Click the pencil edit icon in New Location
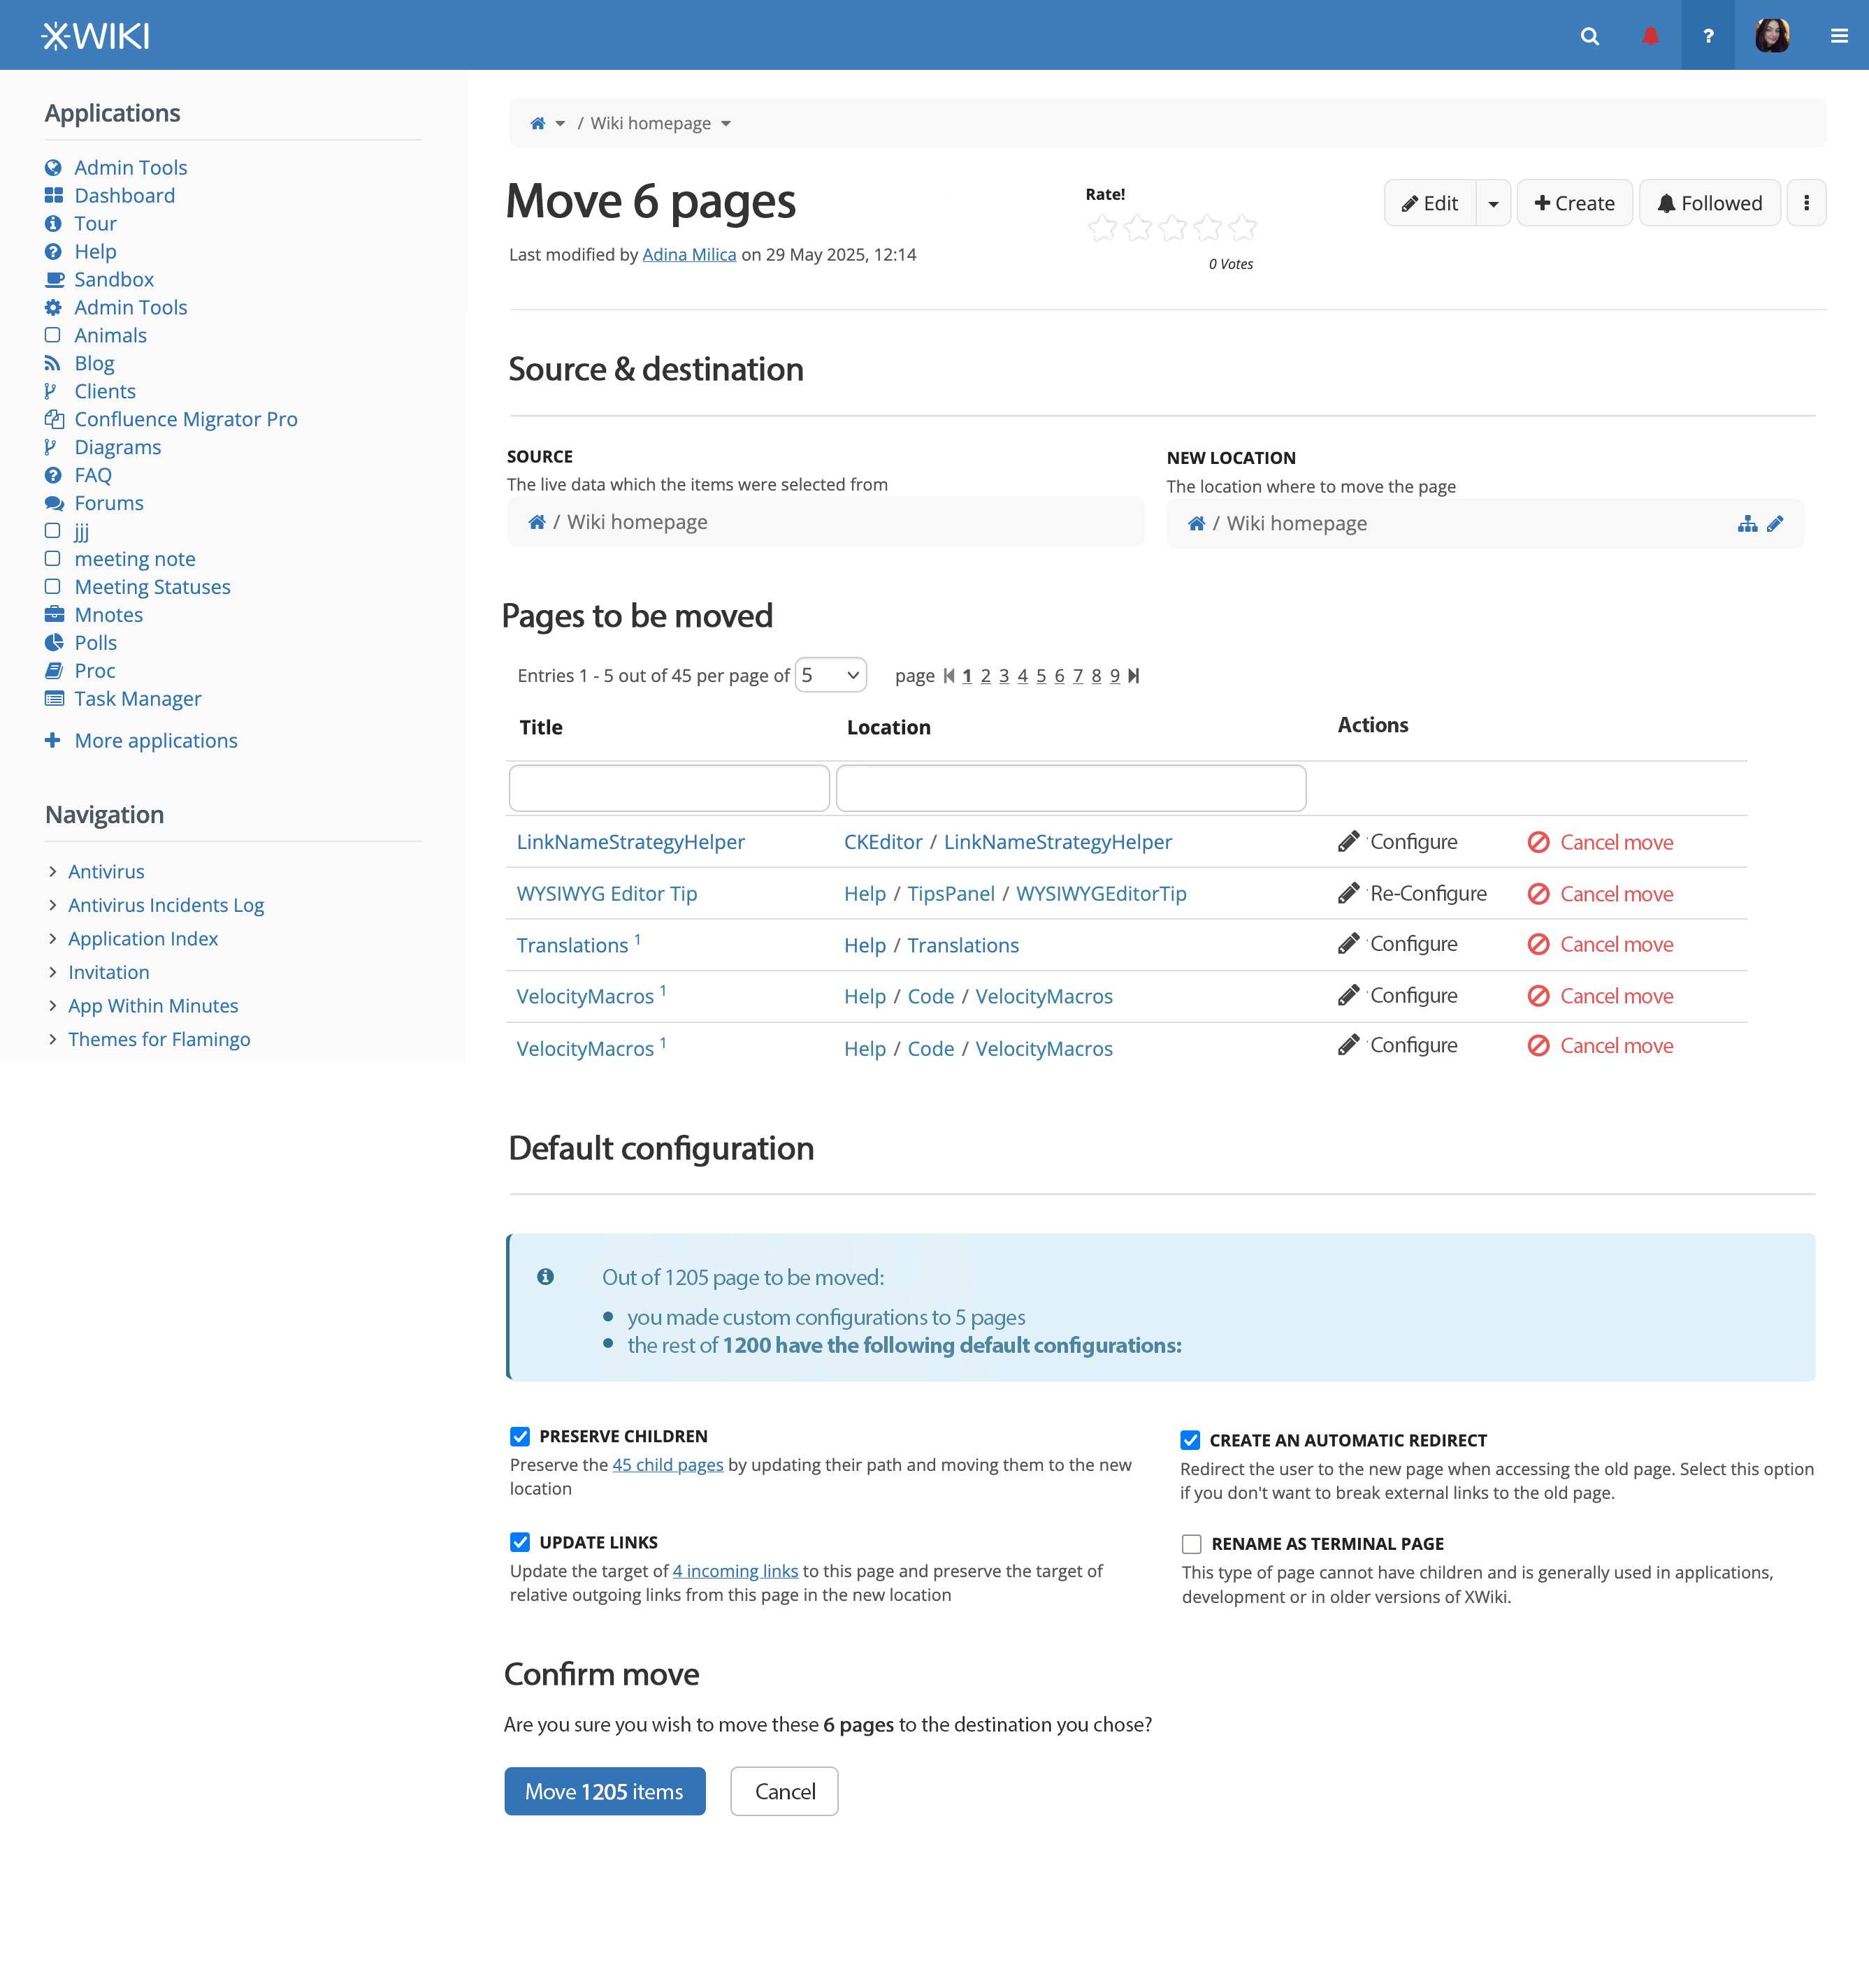The height and width of the screenshot is (1988, 1869). click(x=1775, y=524)
